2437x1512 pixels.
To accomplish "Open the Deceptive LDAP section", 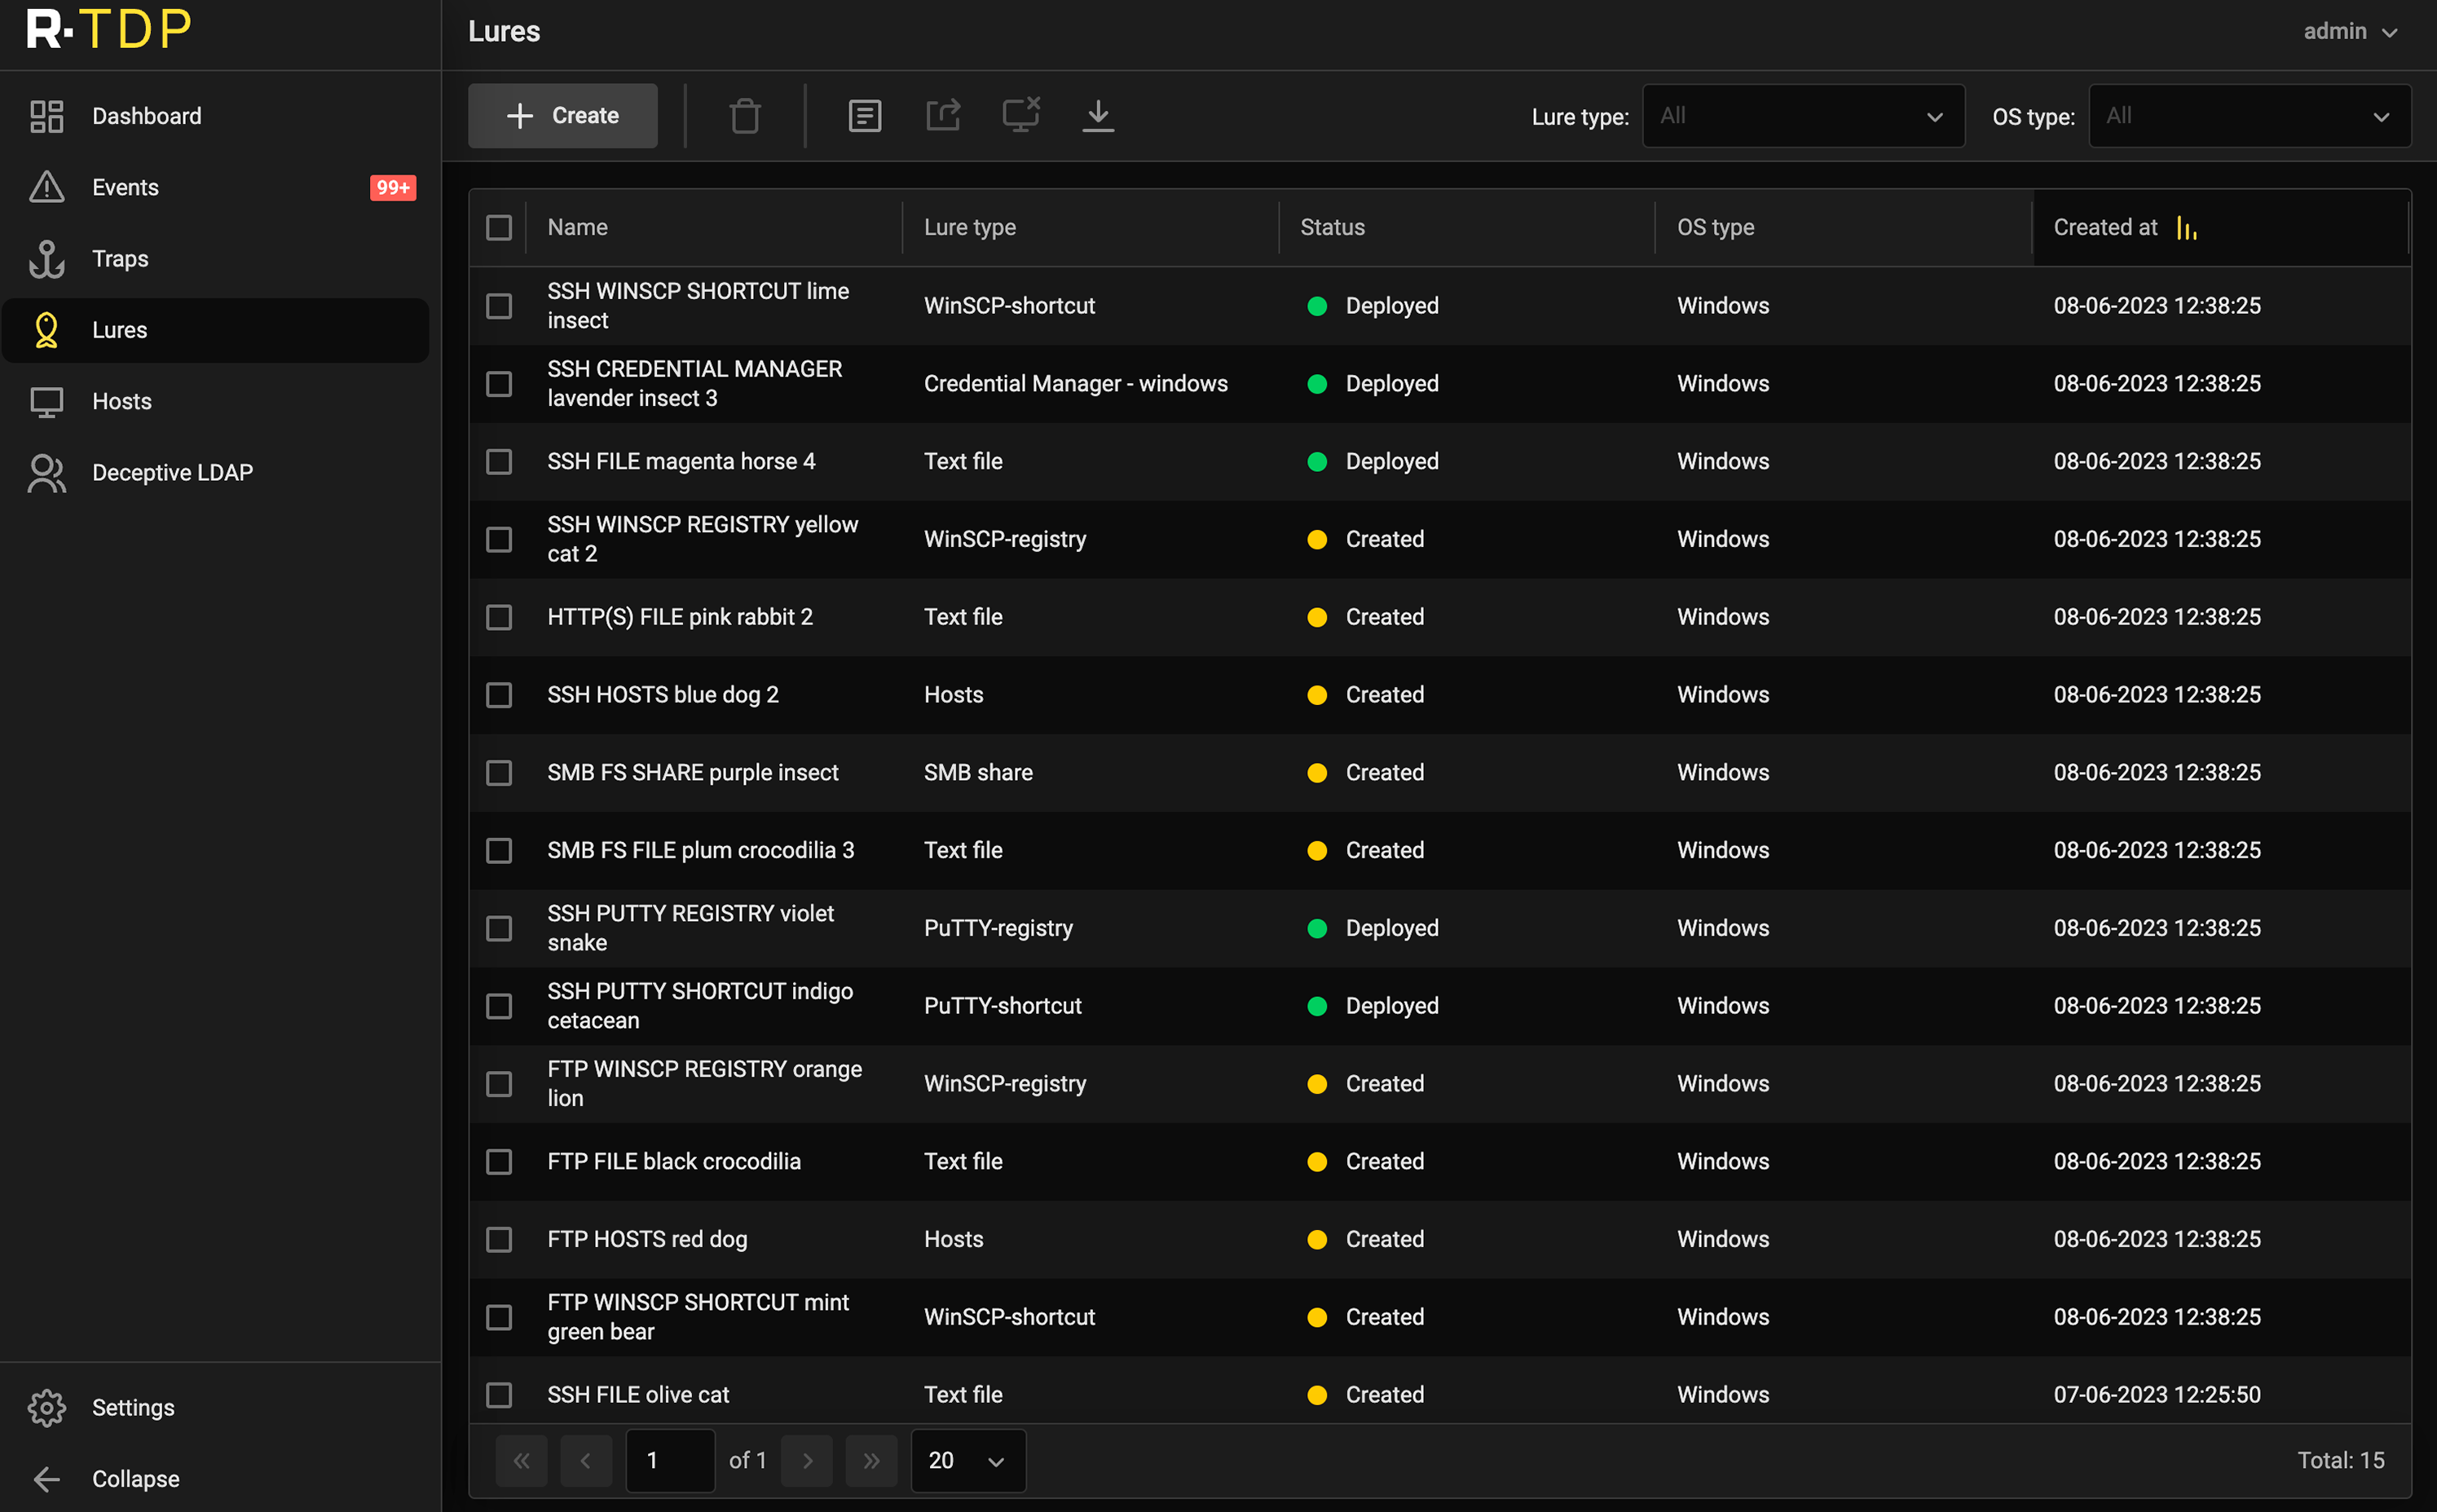I will pos(172,472).
